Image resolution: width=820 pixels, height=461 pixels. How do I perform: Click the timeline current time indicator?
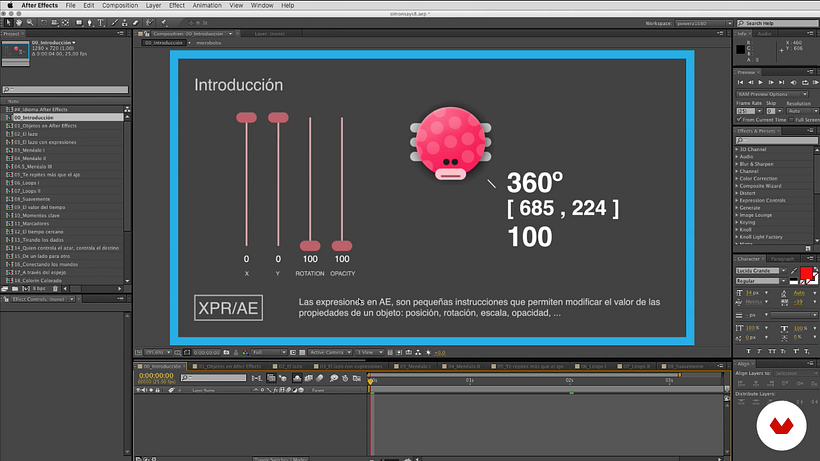(371, 382)
